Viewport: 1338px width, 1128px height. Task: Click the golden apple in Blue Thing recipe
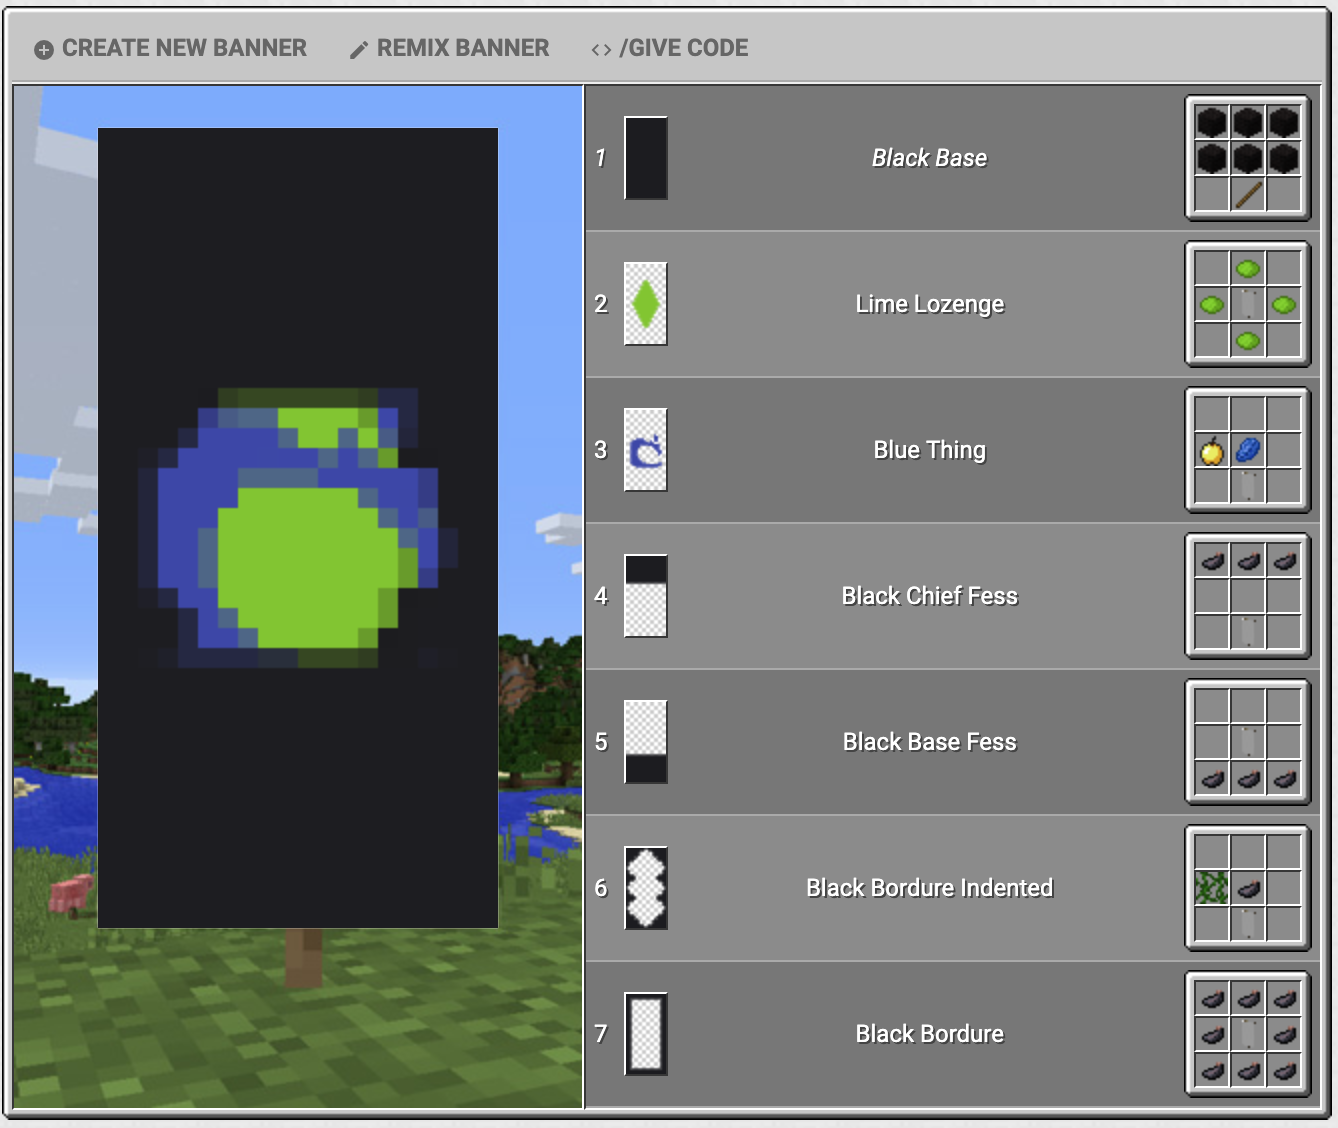click(x=1212, y=451)
